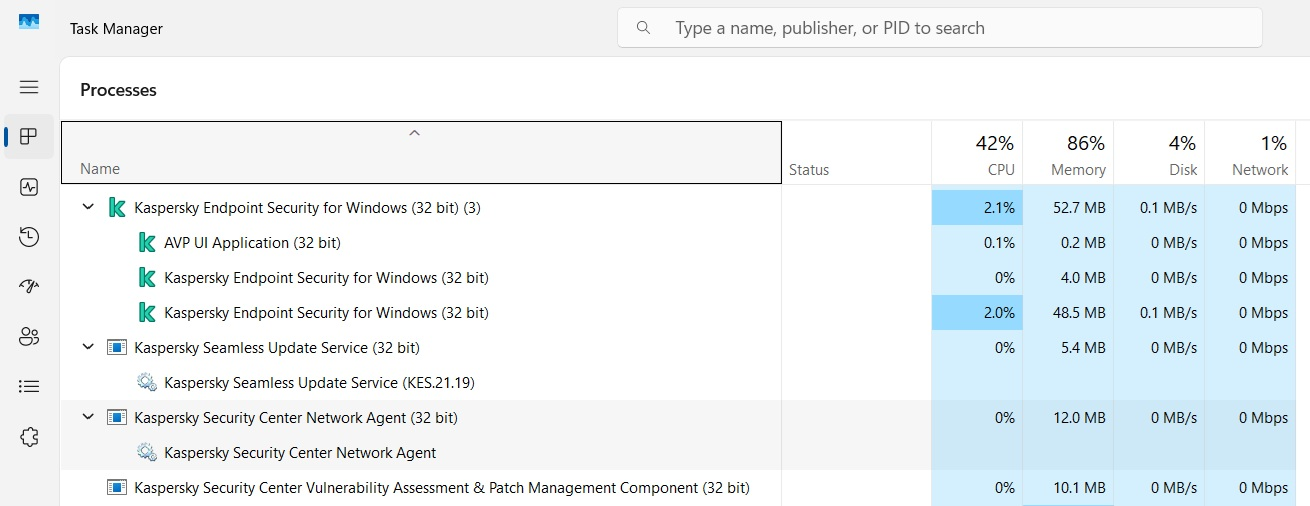Open the Performance page icon

click(29, 187)
